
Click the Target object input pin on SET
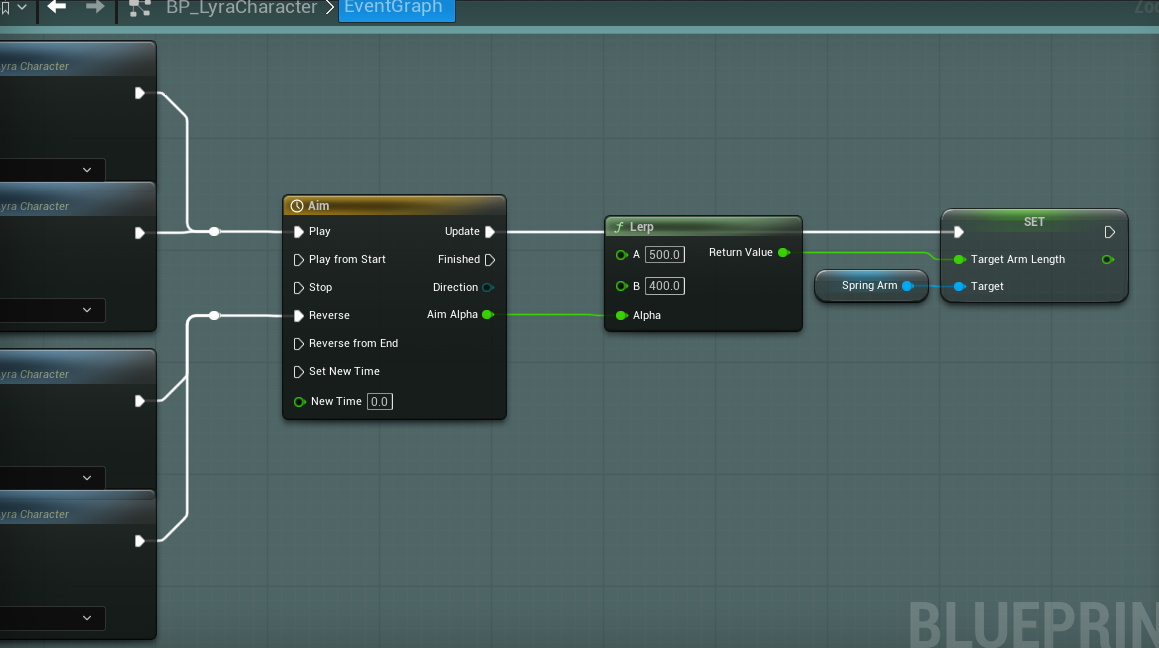click(x=959, y=287)
